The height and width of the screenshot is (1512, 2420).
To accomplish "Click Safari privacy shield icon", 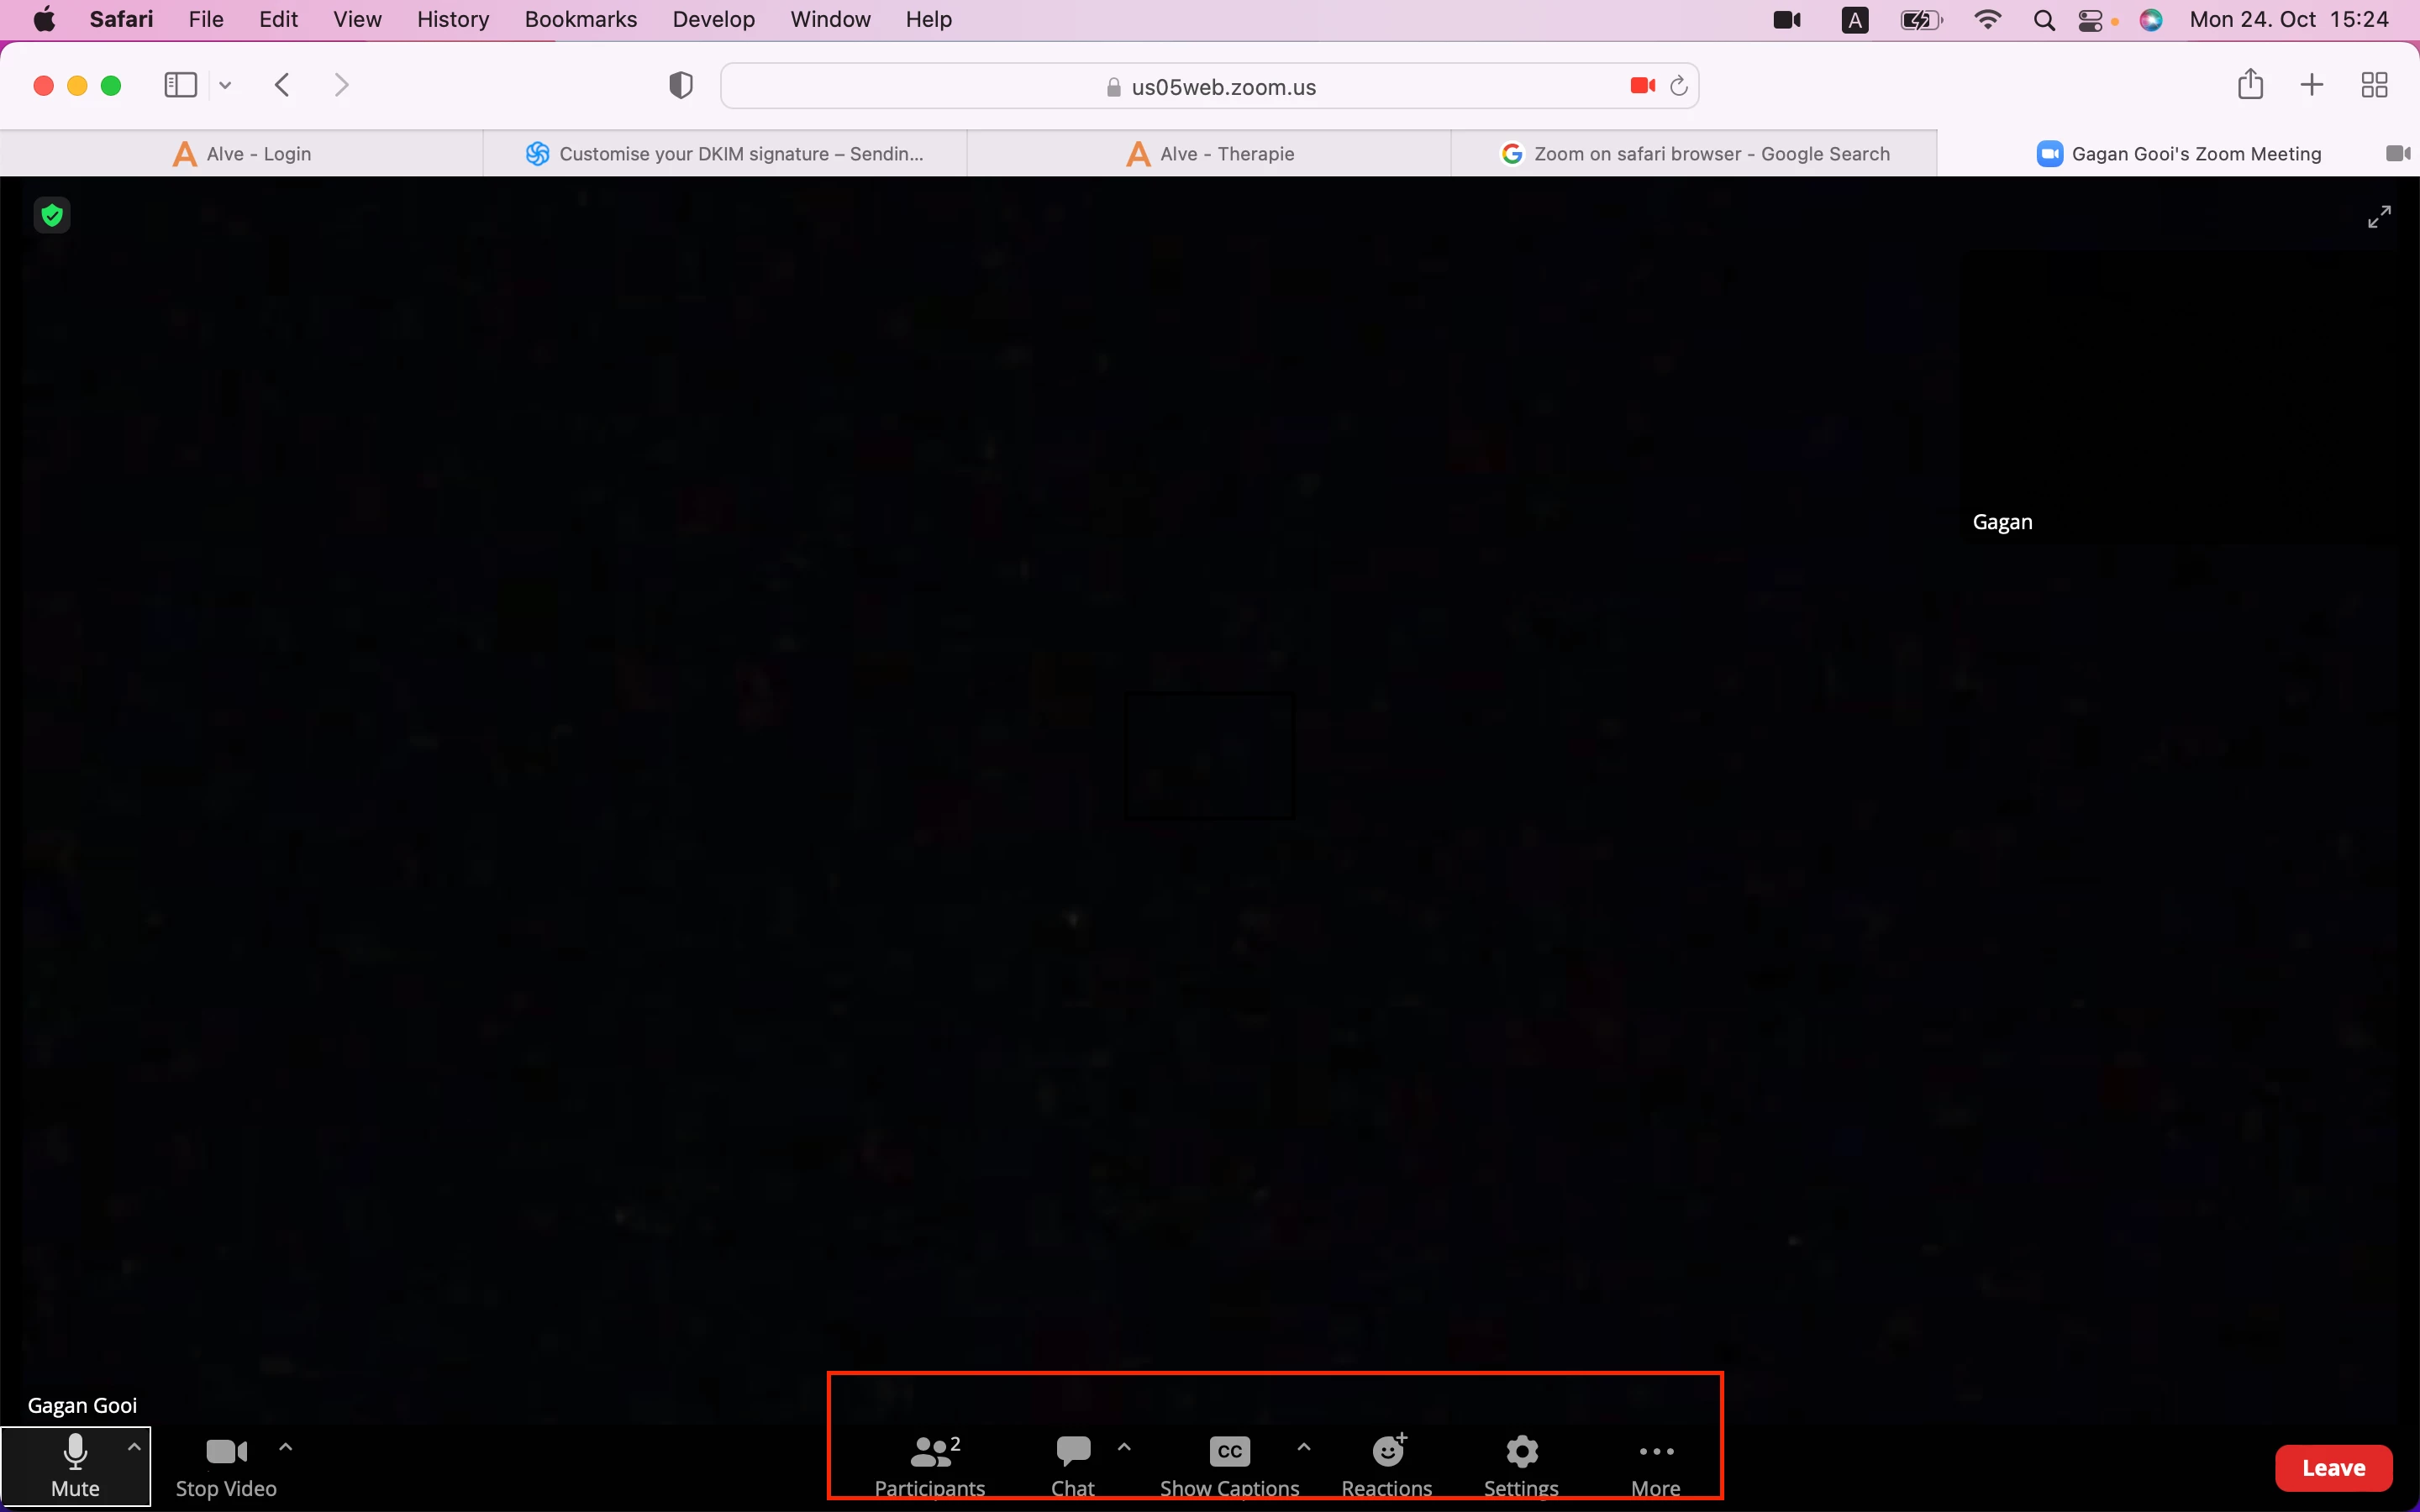I will point(681,86).
